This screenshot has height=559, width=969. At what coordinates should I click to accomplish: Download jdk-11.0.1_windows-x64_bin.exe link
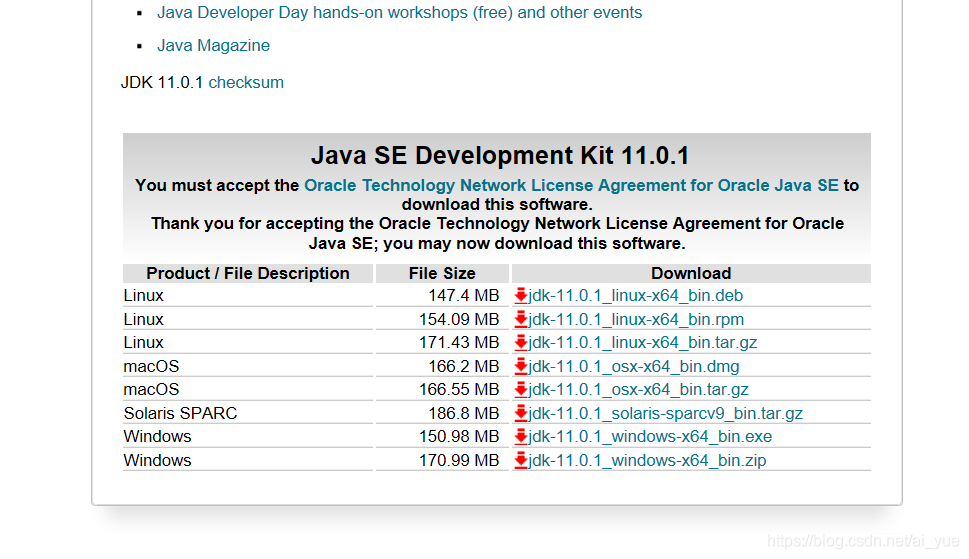point(650,437)
